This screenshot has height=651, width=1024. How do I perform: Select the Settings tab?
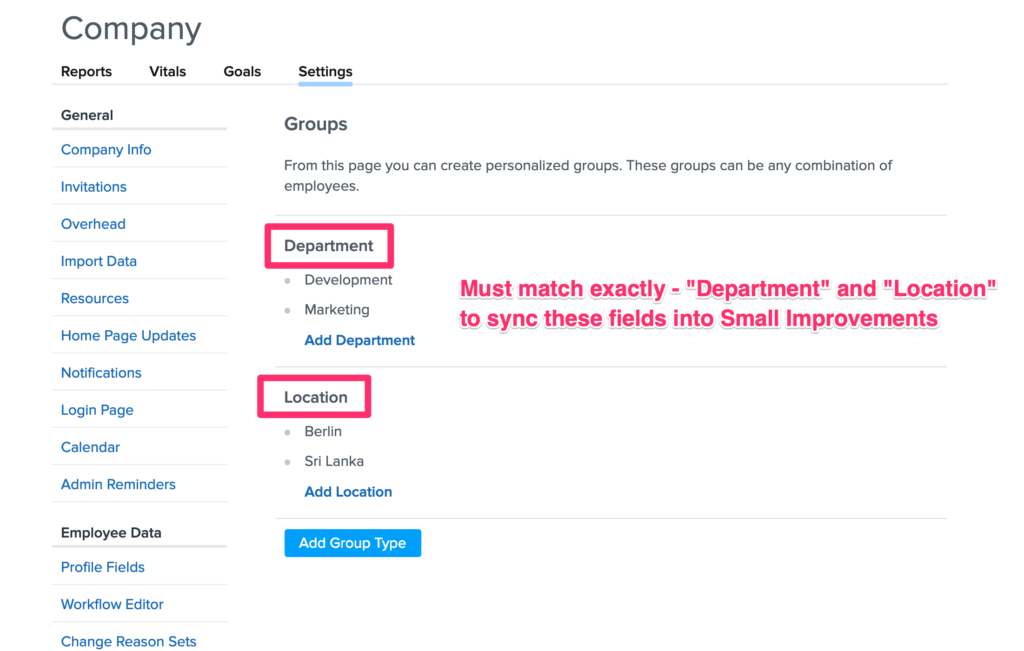(x=325, y=72)
